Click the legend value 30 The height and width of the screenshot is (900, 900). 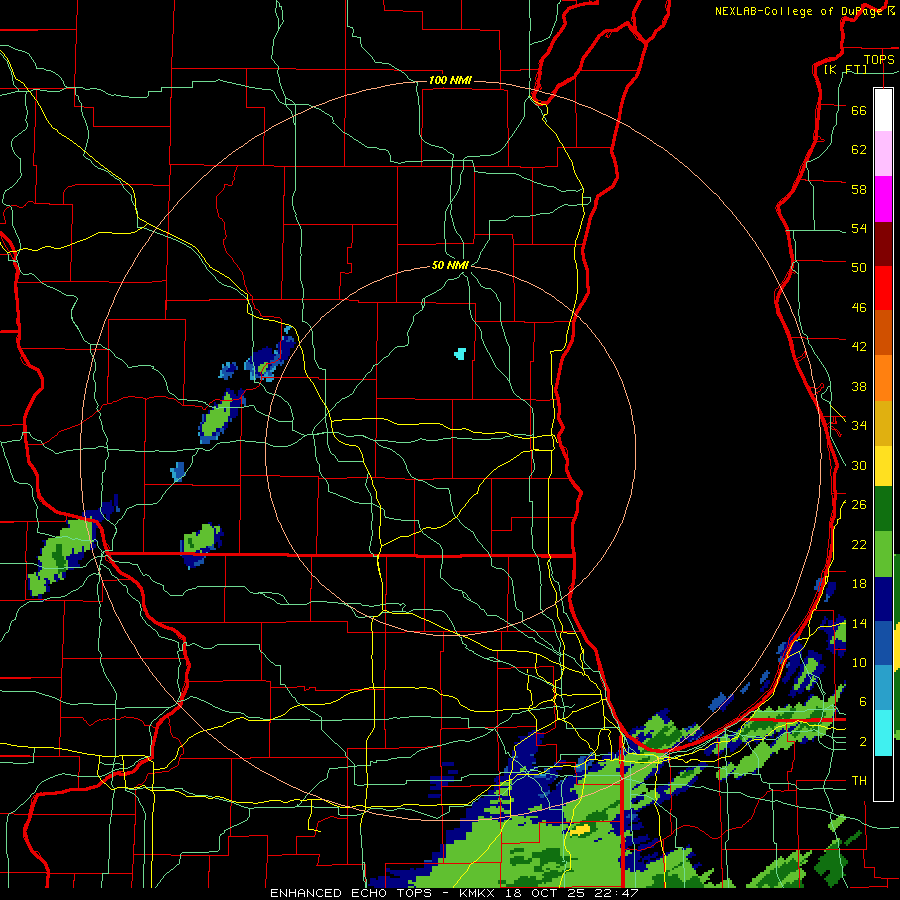(x=859, y=465)
